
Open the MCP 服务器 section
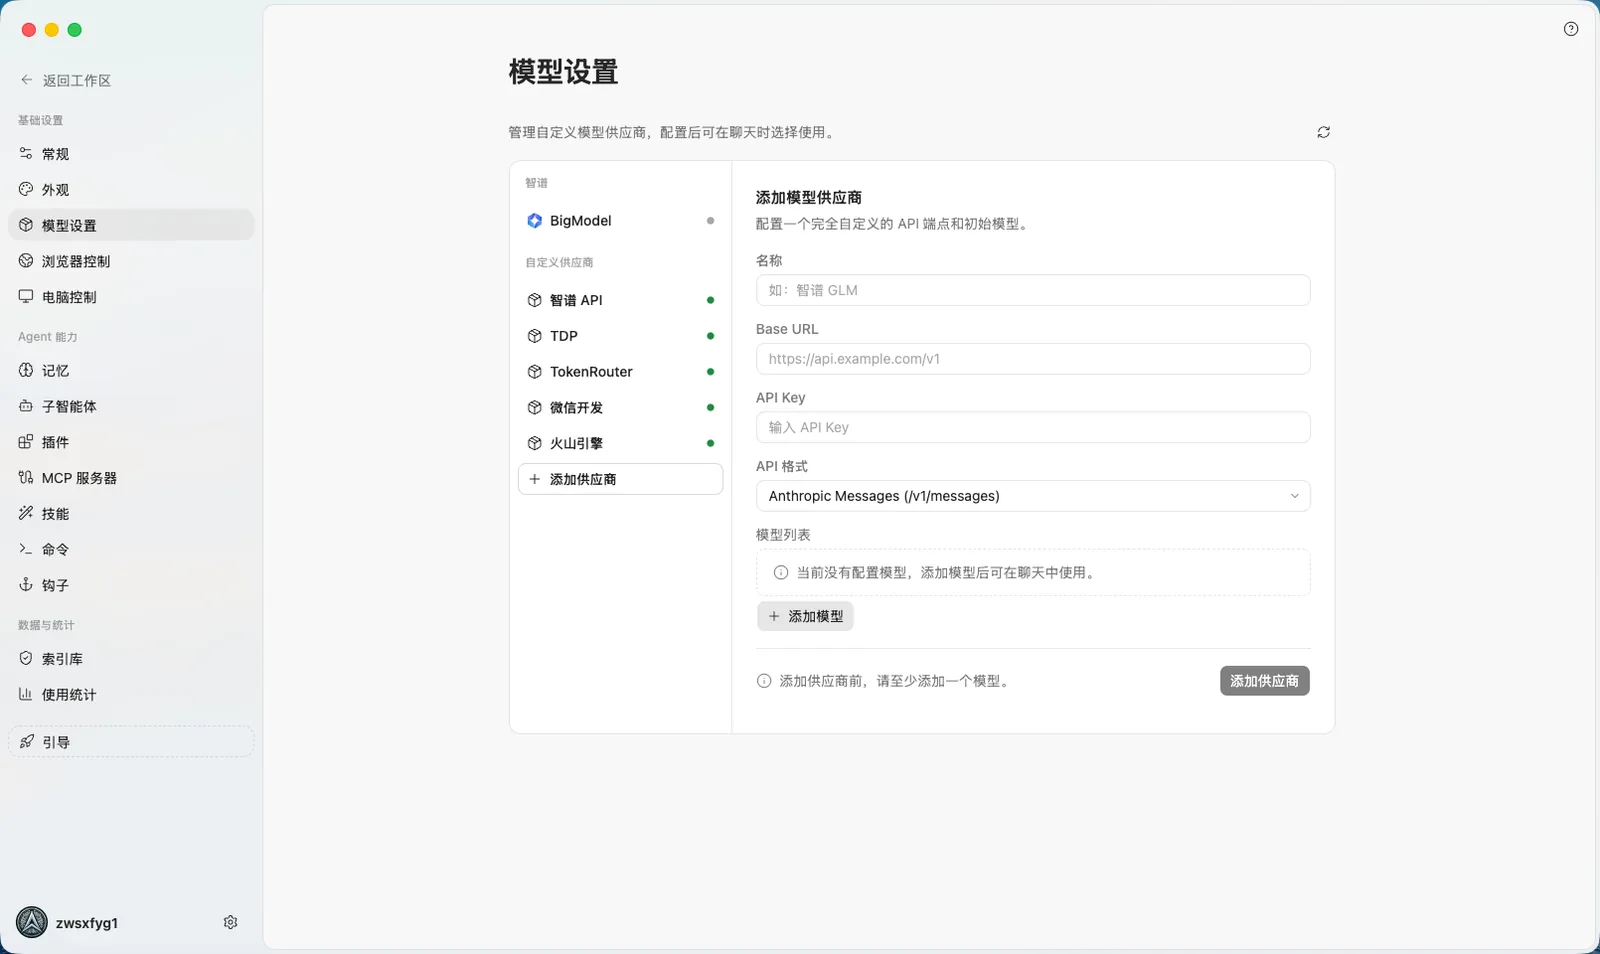[131, 478]
